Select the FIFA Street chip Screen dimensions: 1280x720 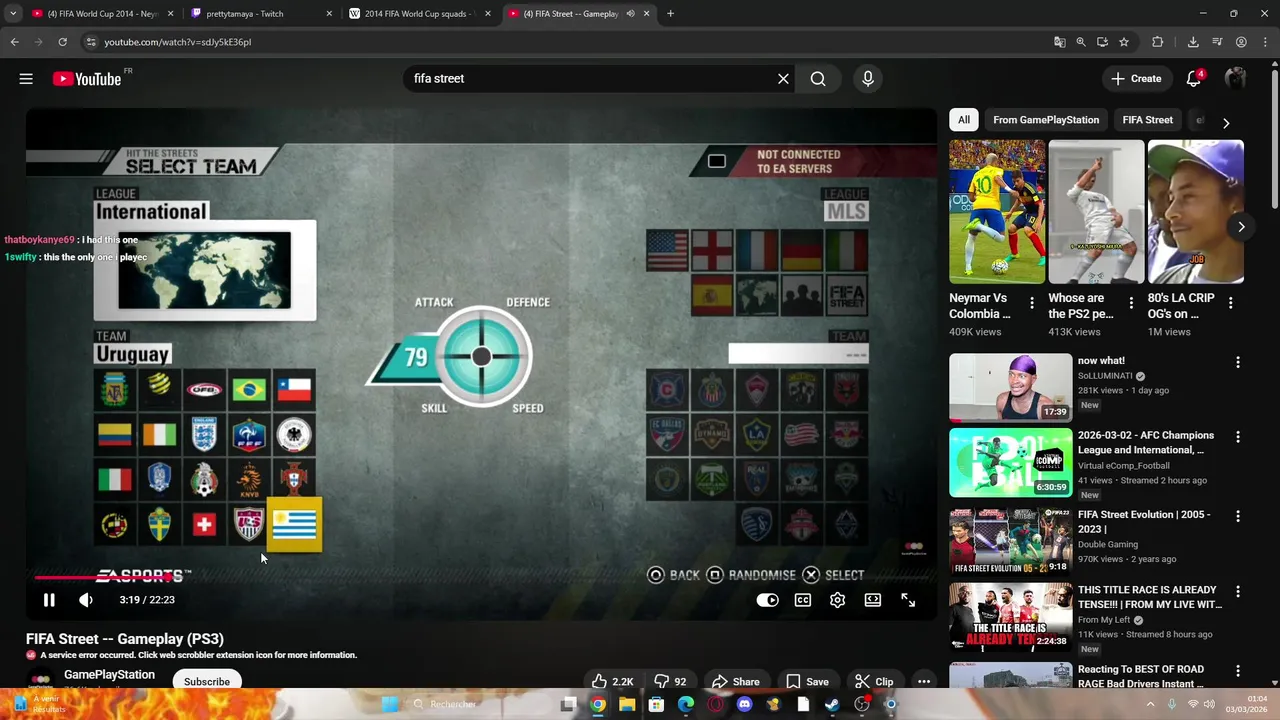1147,120
